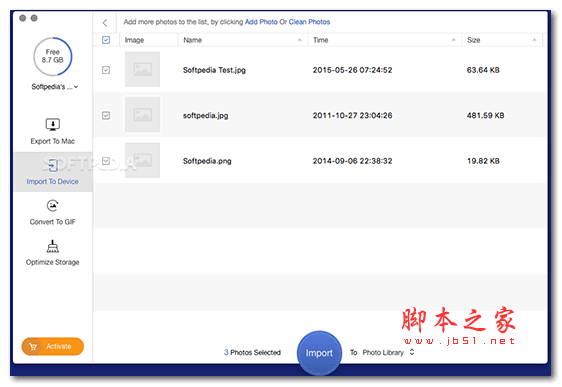Select the Import To Device icon

[x=53, y=166]
